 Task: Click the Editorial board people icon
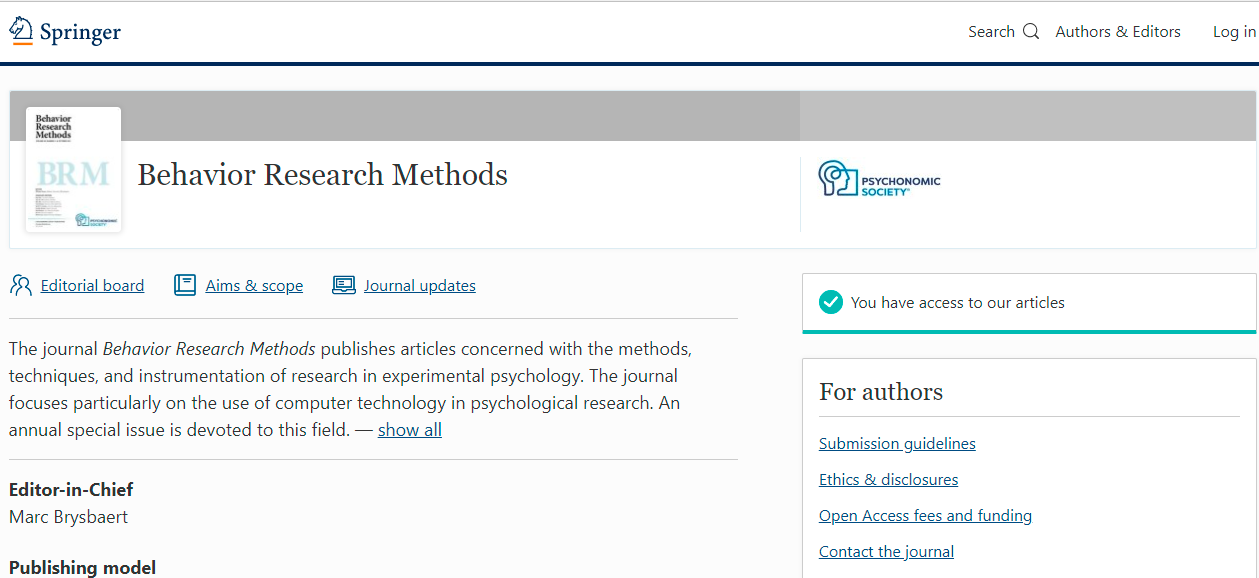coord(21,285)
